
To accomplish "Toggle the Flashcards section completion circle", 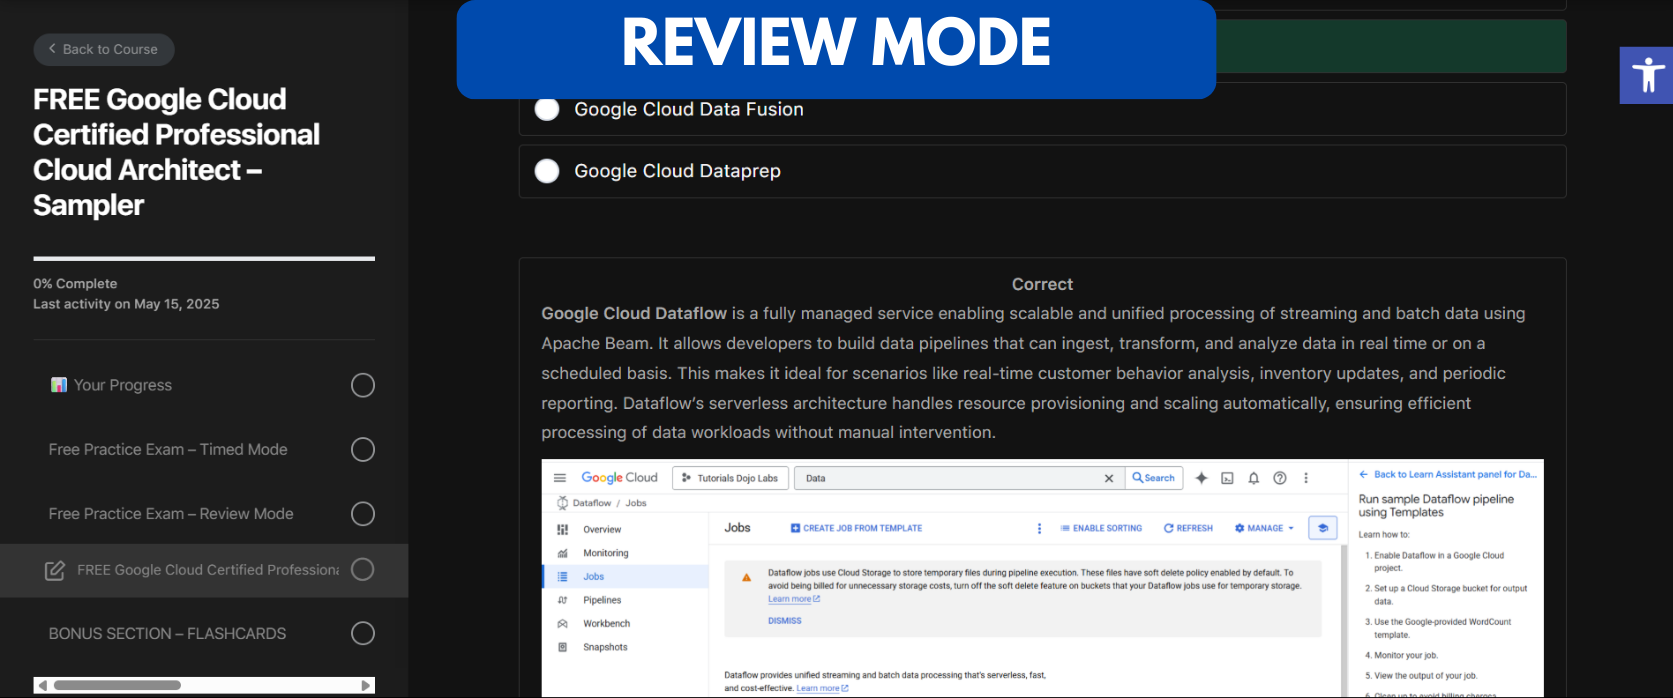I will pyautogui.click(x=363, y=633).
